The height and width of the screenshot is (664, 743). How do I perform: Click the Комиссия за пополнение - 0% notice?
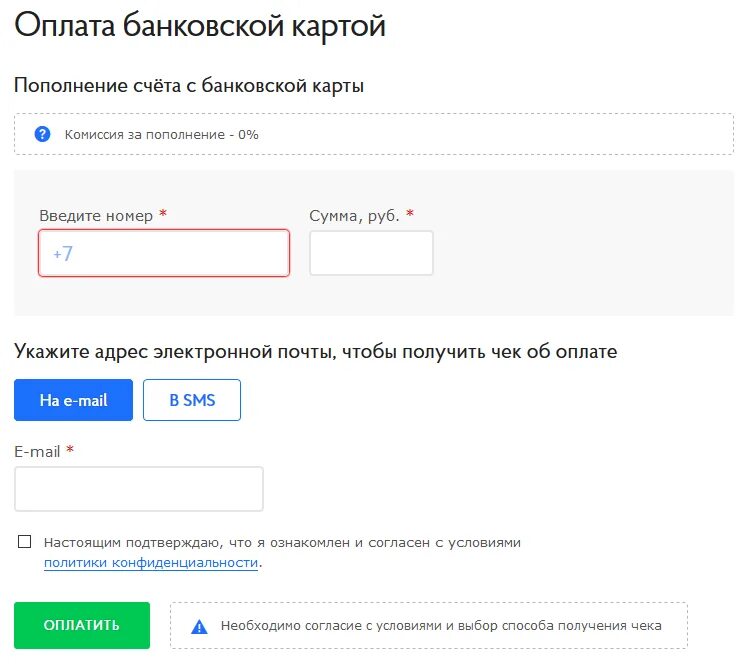pyautogui.click(x=162, y=135)
